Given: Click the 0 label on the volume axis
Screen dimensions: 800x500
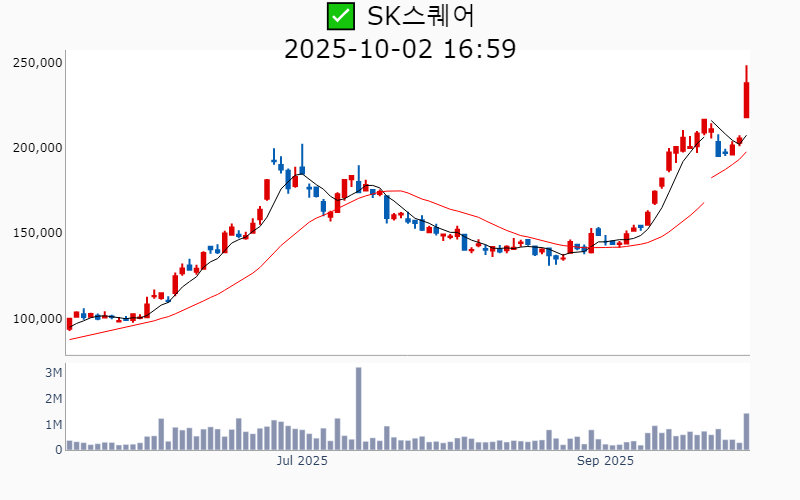Looking at the screenshot, I should [59, 450].
